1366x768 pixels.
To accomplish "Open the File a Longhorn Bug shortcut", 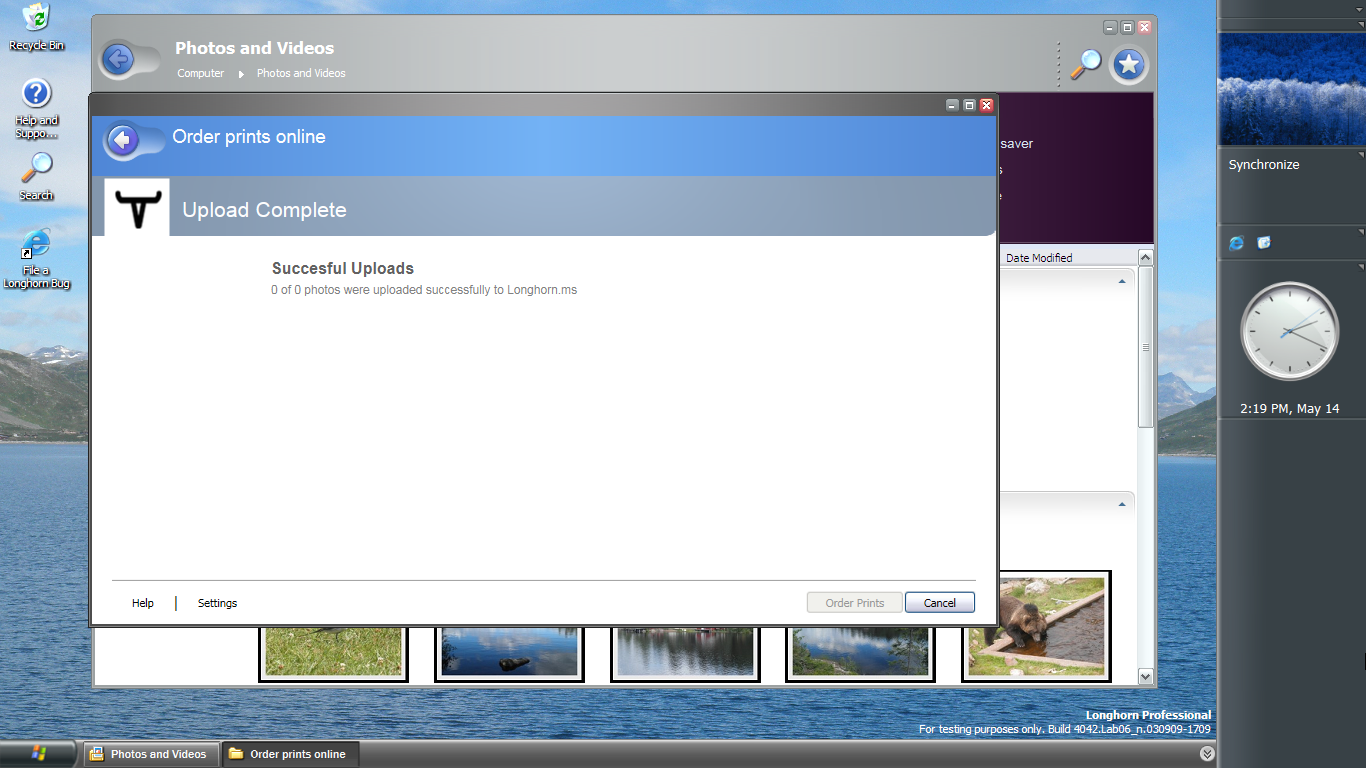I will [36, 258].
